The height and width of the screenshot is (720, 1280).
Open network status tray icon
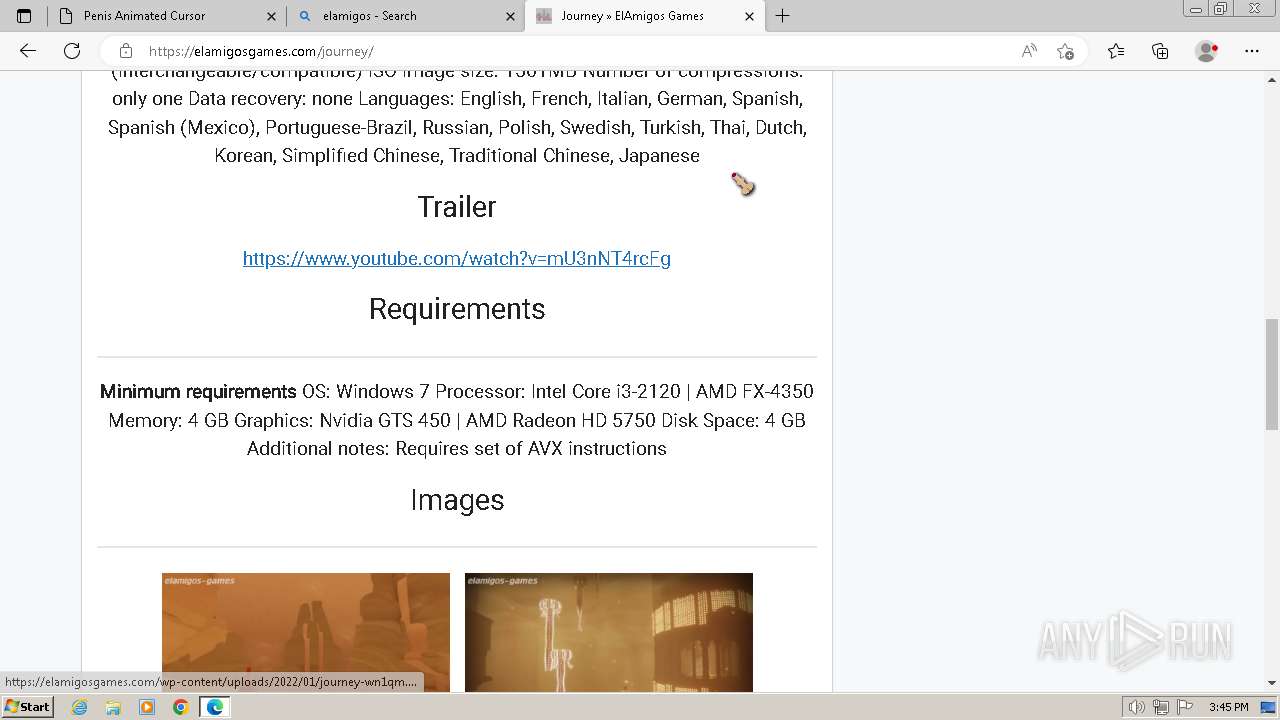tap(1160, 707)
